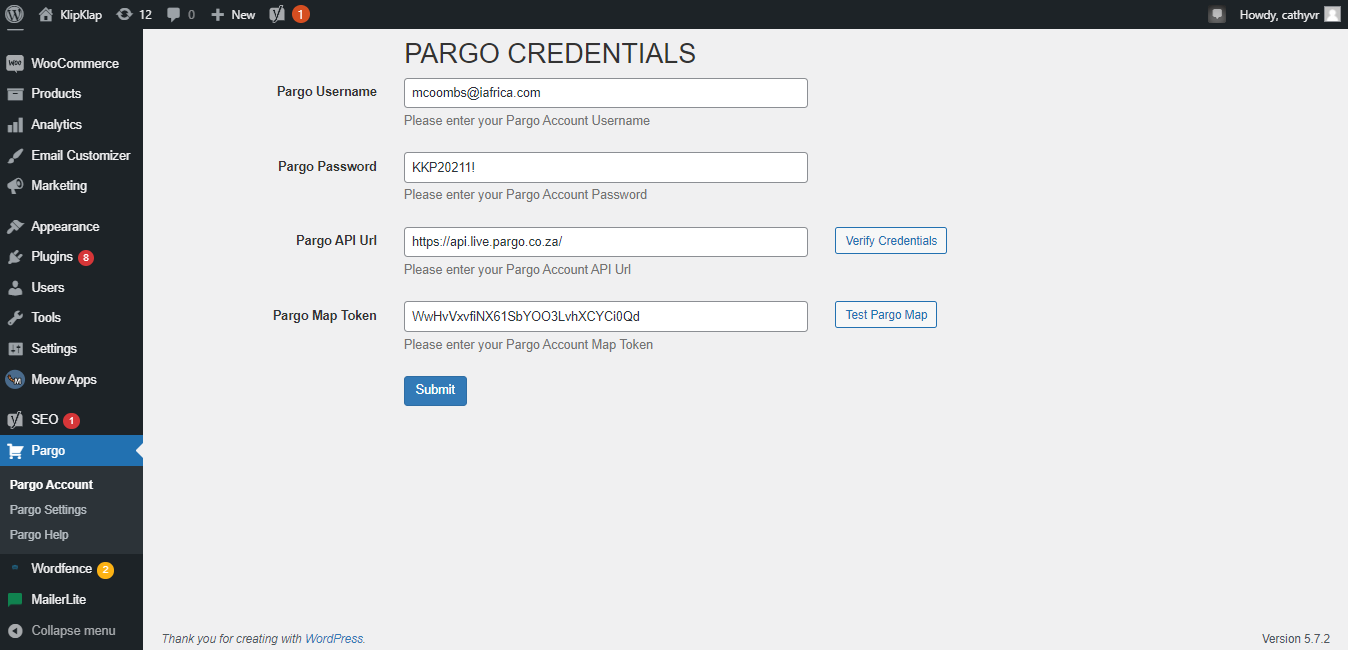The width and height of the screenshot is (1348, 650).
Task: Open the WooCommerce menu icon
Action: pos(16,62)
